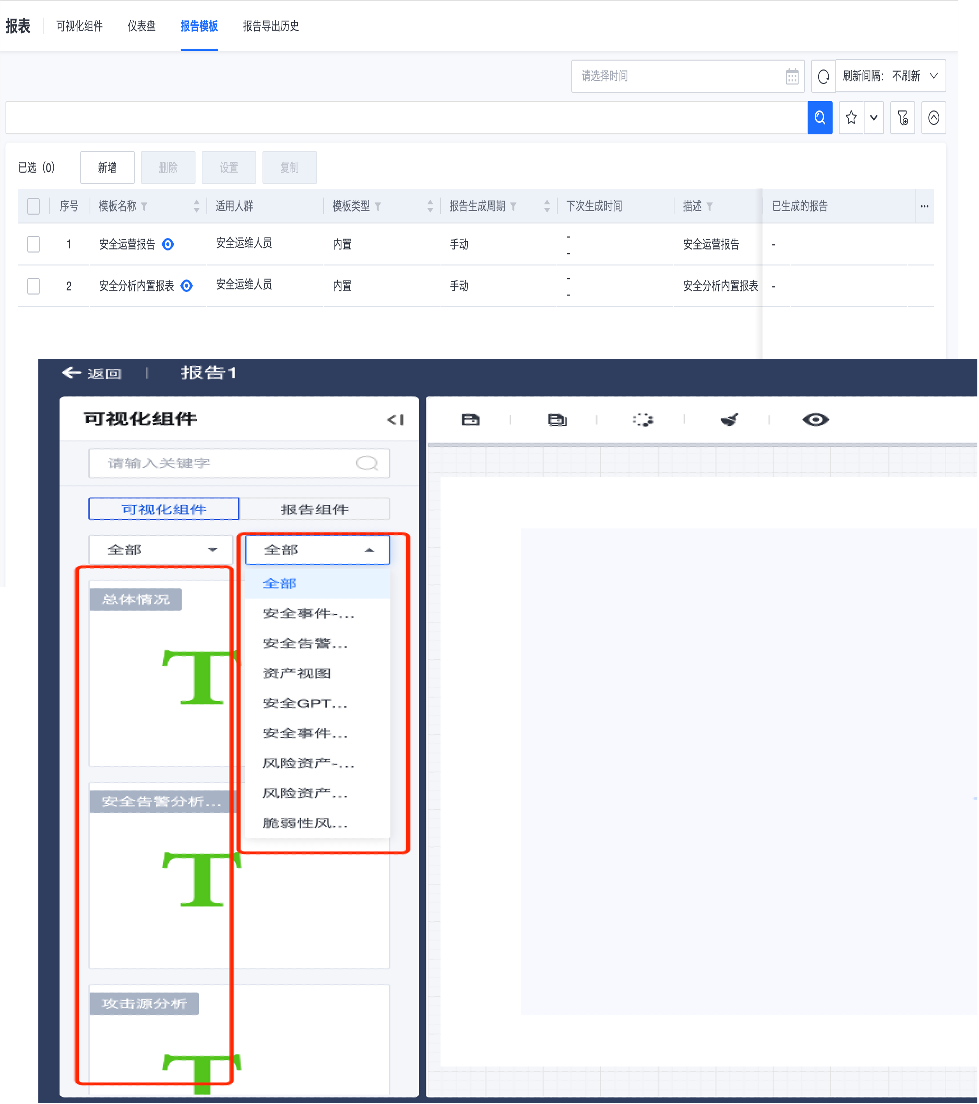Screen dimensions: 979x1104
Task: Click the blue icon beside 安全运营报告 name
Action: 168,244
